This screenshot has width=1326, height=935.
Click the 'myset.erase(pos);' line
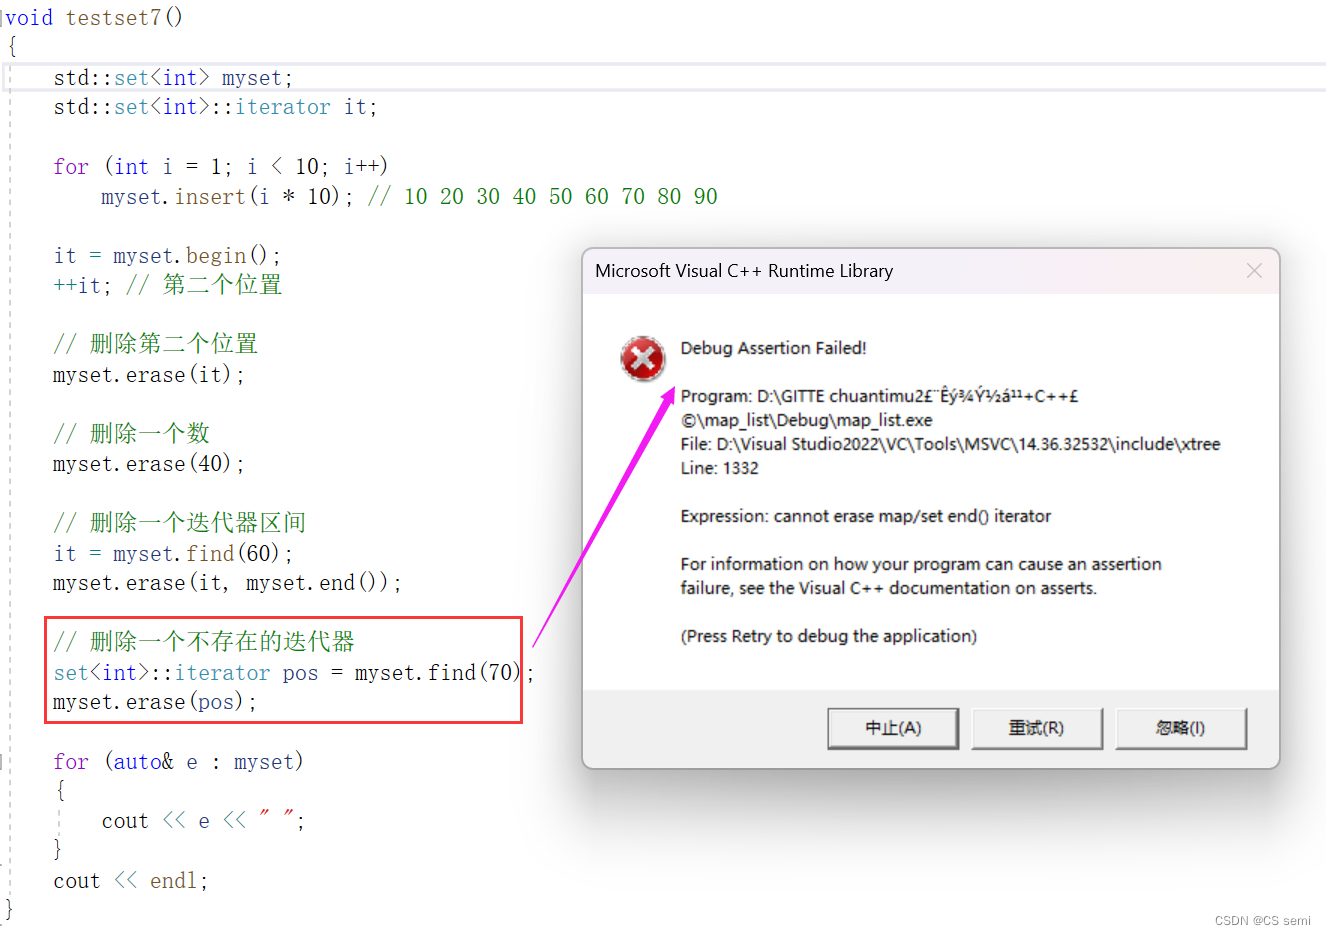click(154, 702)
